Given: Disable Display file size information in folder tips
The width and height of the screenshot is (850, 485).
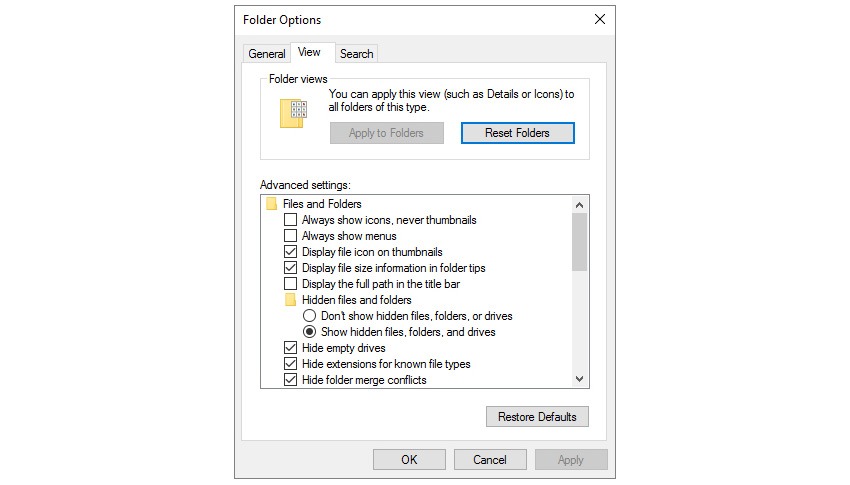Looking at the screenshot, I should (x=291, y=268).
